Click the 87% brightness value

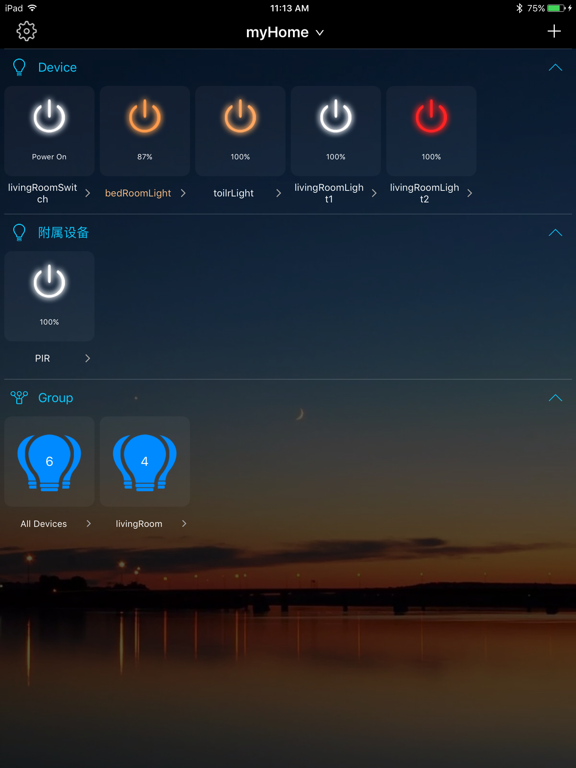144,157
